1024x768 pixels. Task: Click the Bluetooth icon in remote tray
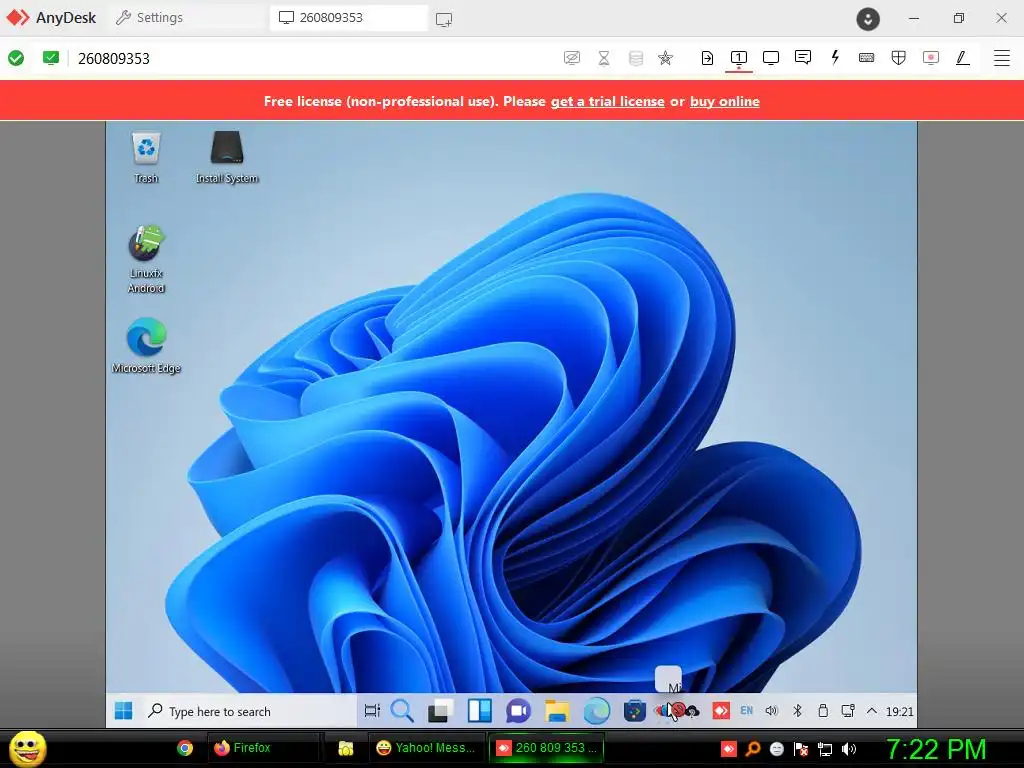(x=797, y=711)
